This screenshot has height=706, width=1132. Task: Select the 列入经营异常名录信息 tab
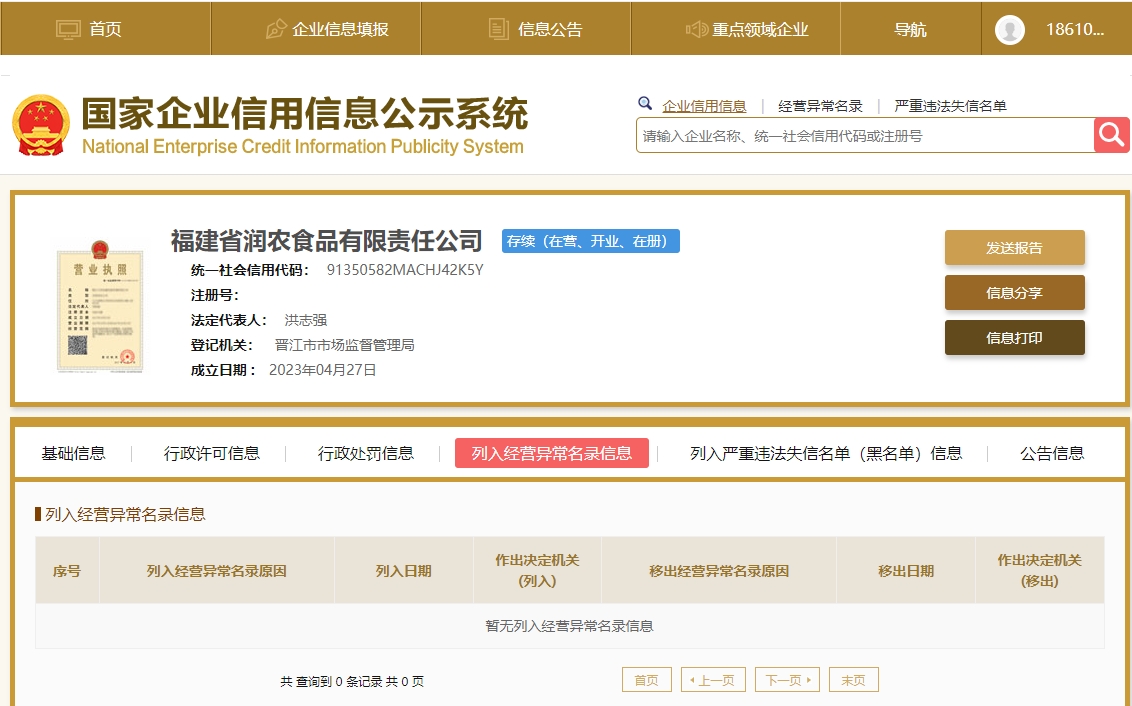click(x=552, y=453)
